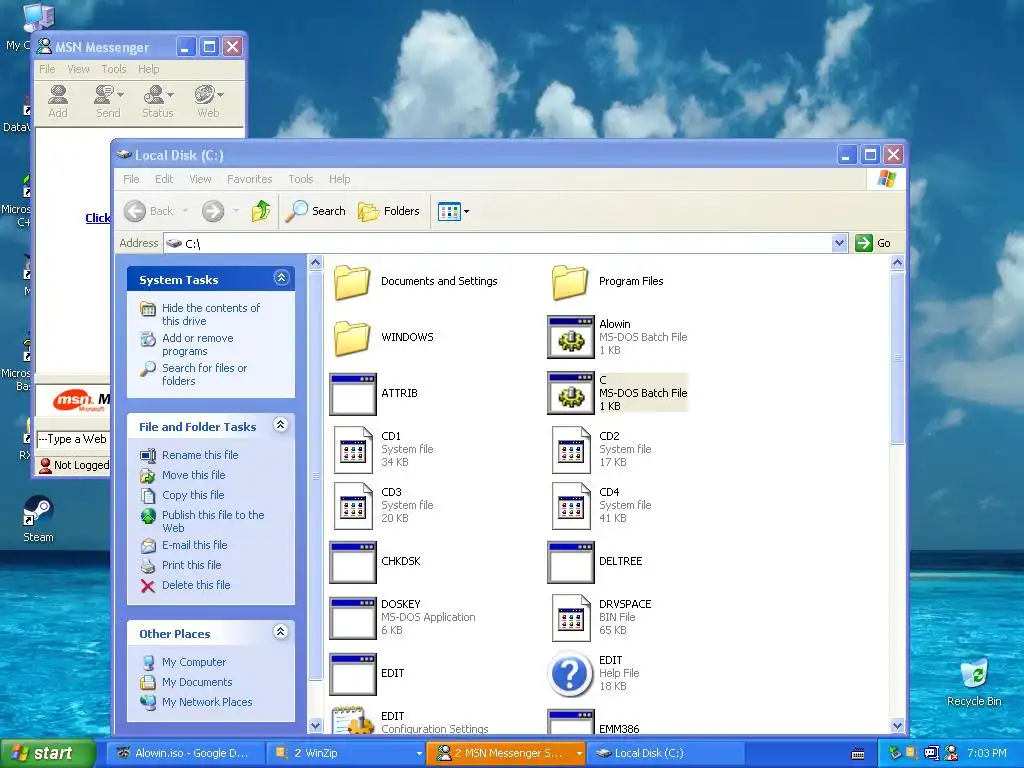Screen dimensions: 1024x768
Task: Select the DRVSPACE BIN file icon
Action: [571, 618]
